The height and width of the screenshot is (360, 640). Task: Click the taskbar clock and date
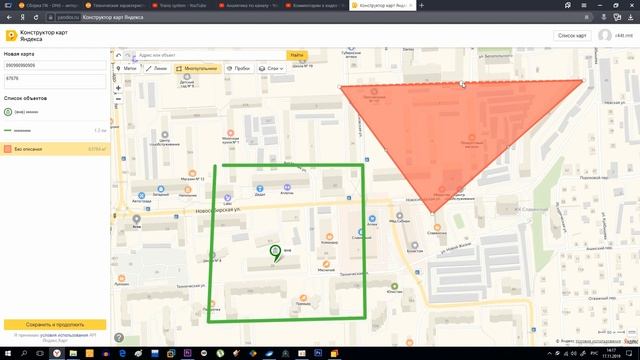coord(611,353)
